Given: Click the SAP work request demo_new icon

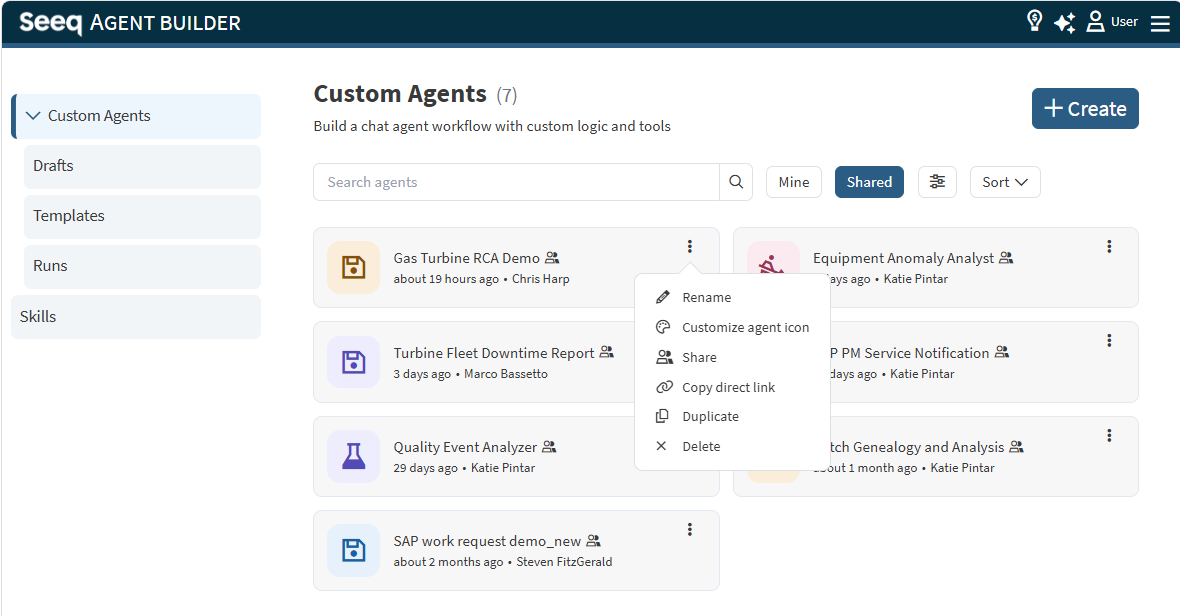Looking at the screenshot, I should (354, 550).
